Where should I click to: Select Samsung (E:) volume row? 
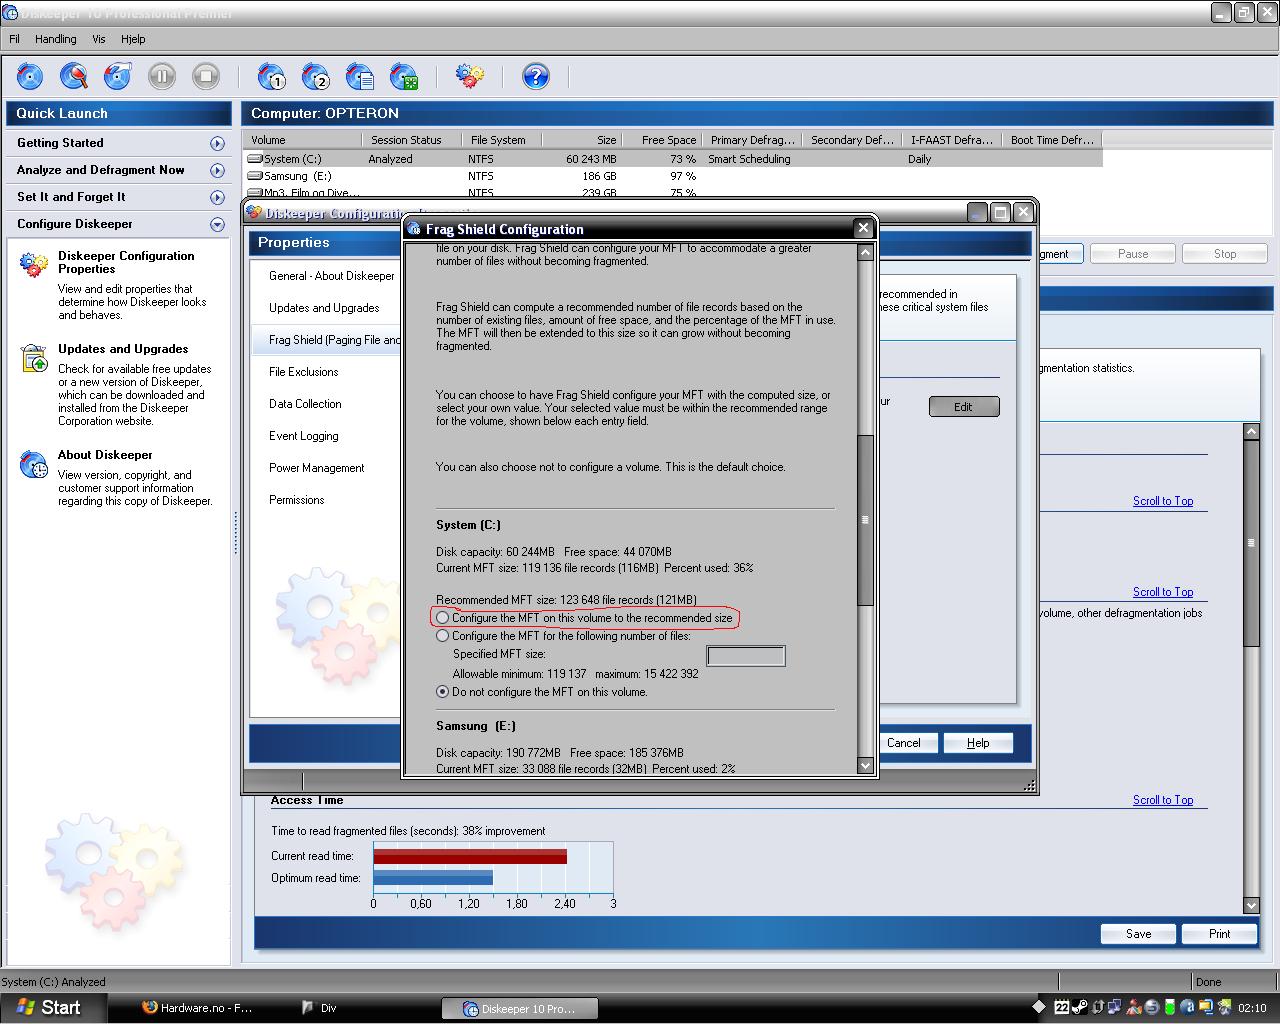672,176
